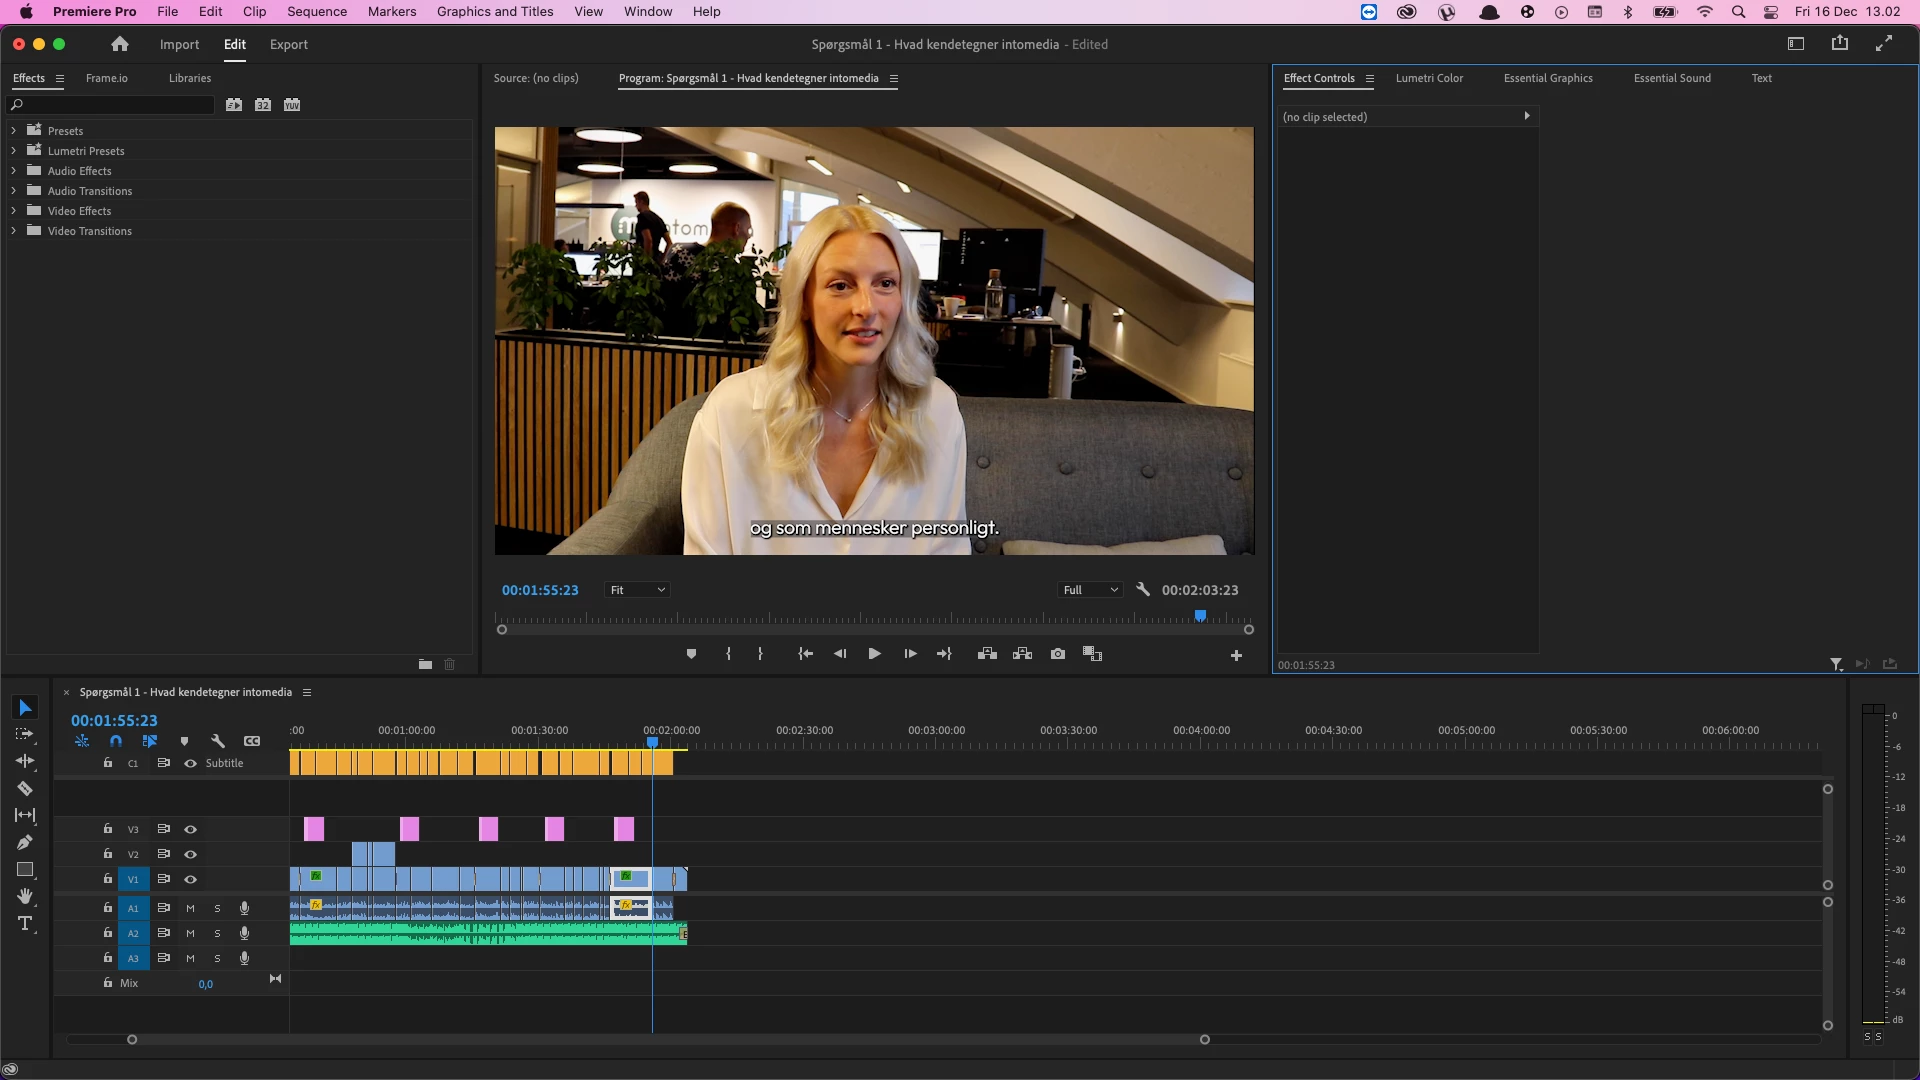Expand the Lumetri Presets folder

point(14,151)
